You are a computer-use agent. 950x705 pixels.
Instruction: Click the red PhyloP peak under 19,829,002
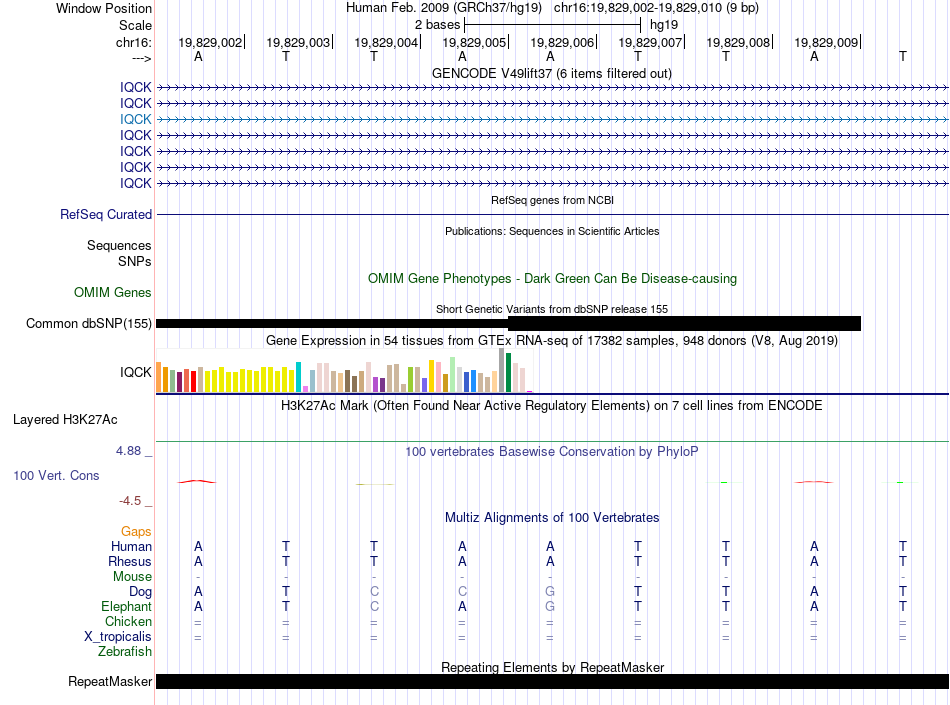[x=196, y=482]
